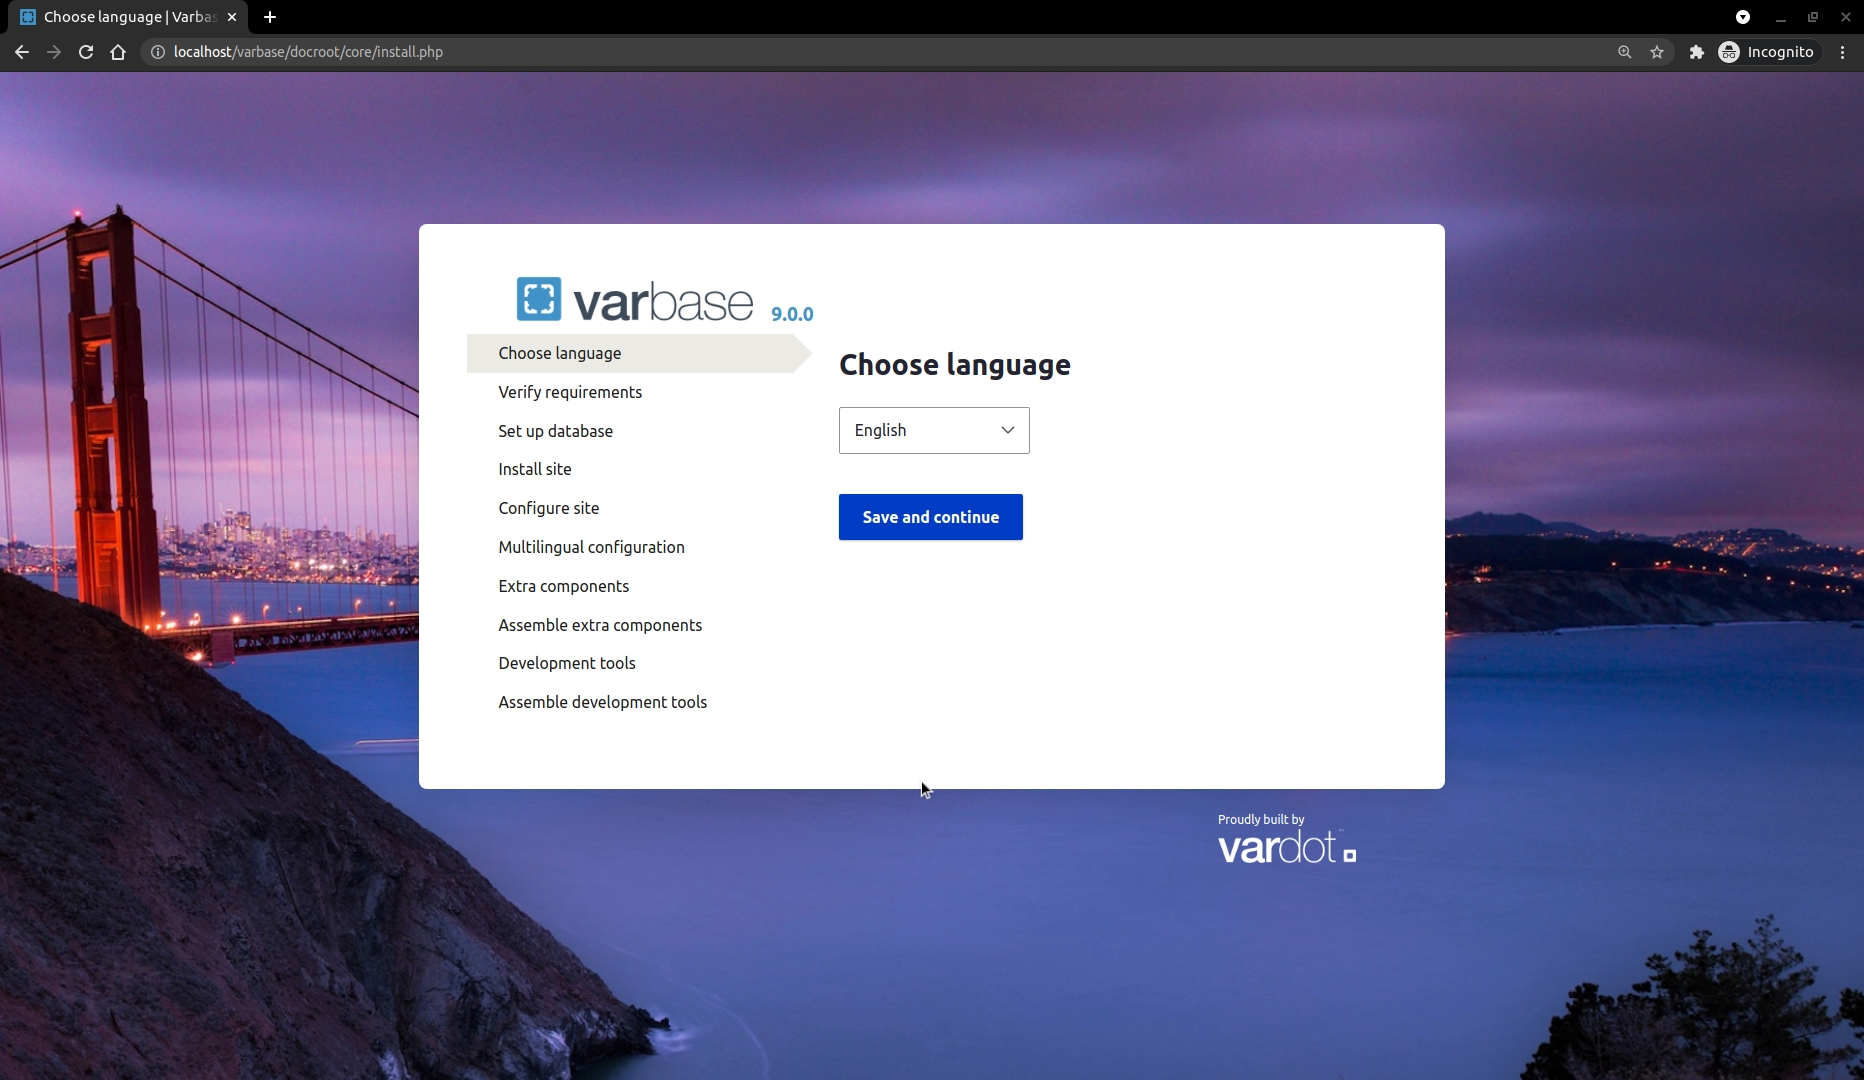
Task: Click the tab search dropdown arrow
Action: [1742, 17]
